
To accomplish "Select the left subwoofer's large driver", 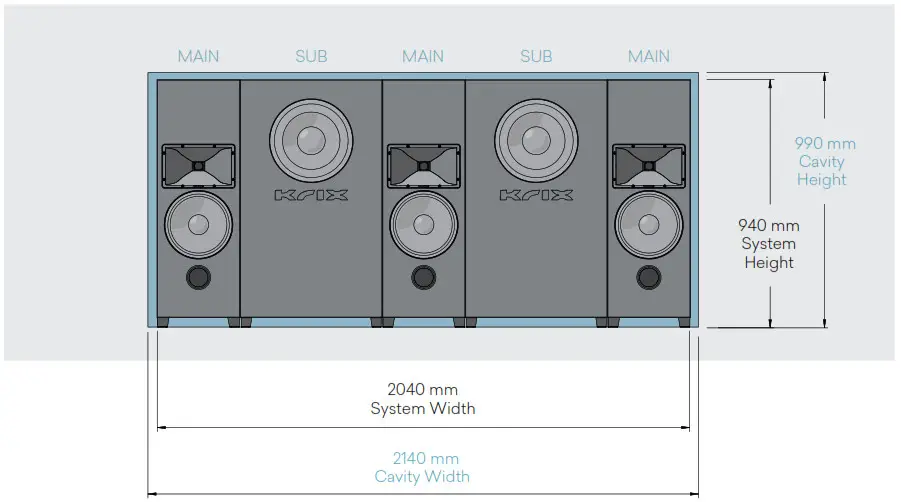I will (311, 141).
